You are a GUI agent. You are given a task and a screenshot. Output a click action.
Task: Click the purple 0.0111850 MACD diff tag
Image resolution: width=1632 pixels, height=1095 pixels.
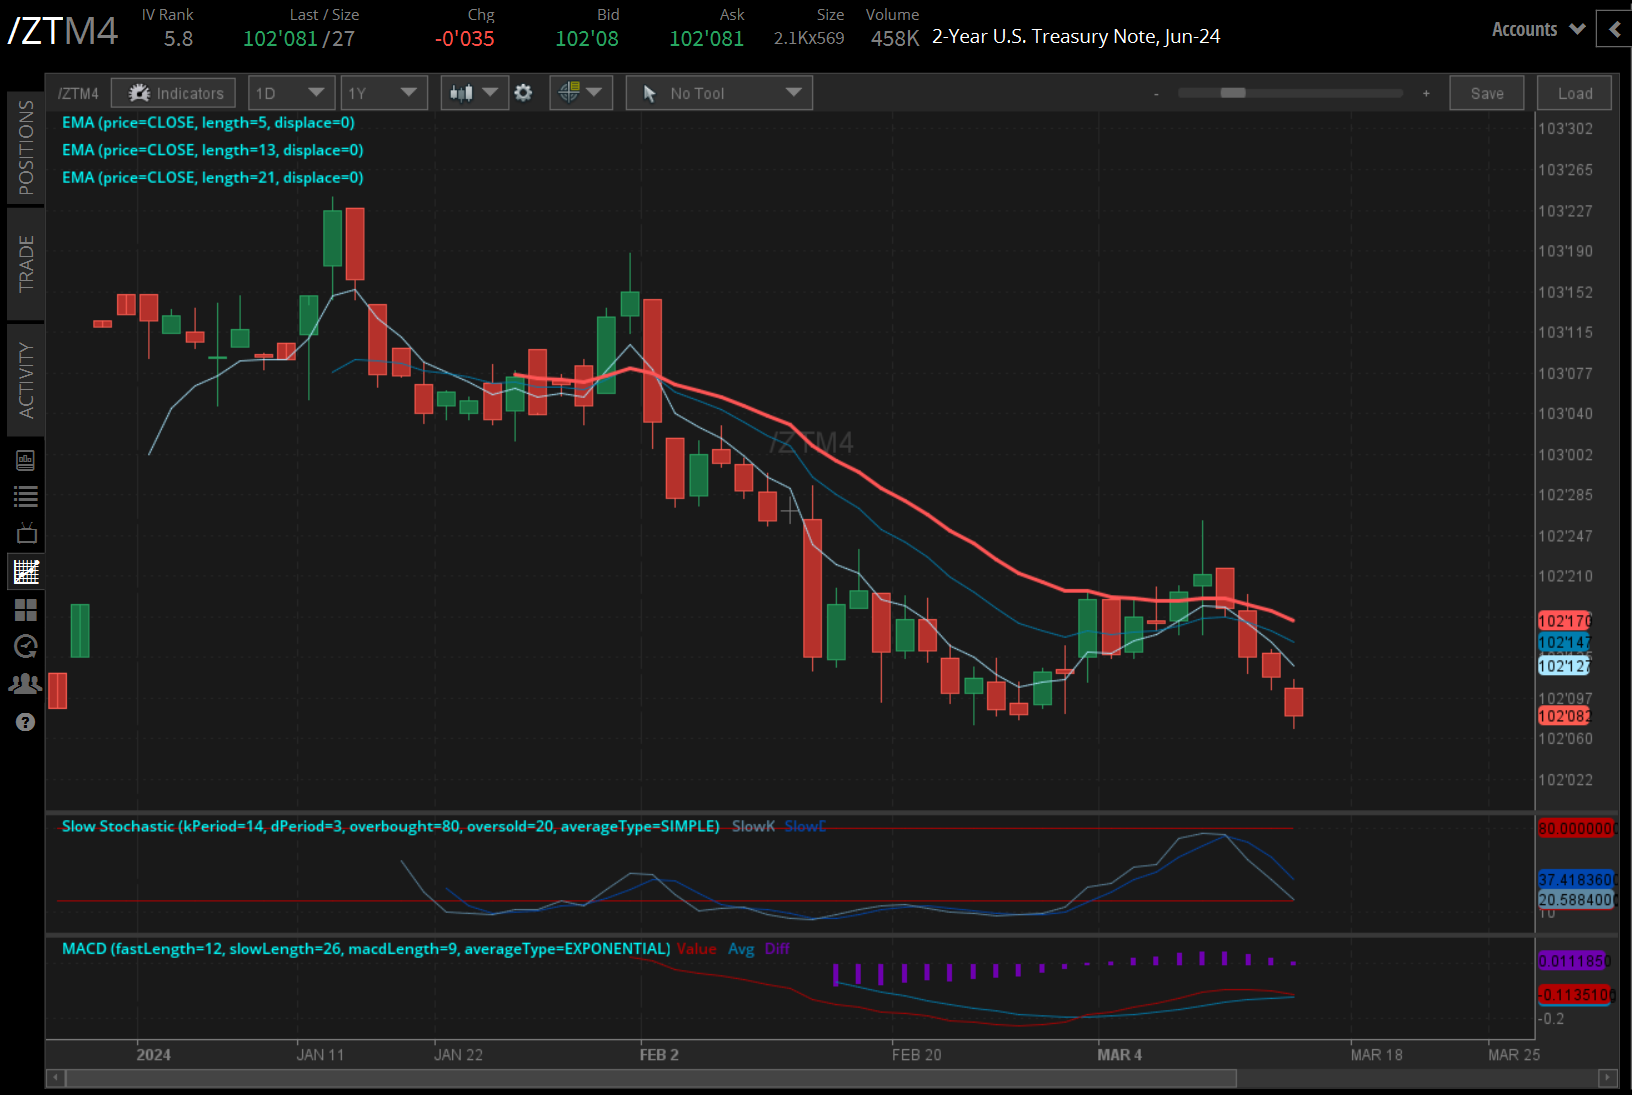click(x=1574, y=961)
